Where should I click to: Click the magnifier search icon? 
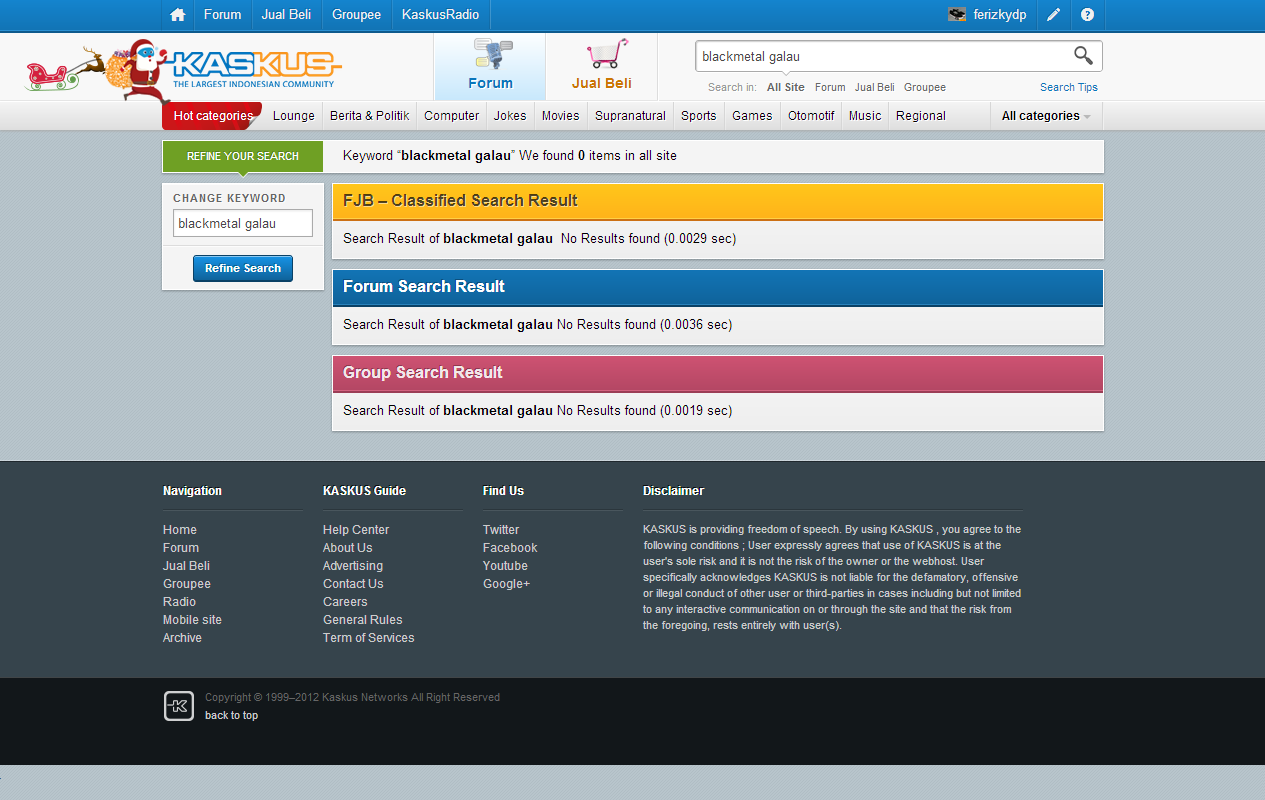[x=1083, y=56]
